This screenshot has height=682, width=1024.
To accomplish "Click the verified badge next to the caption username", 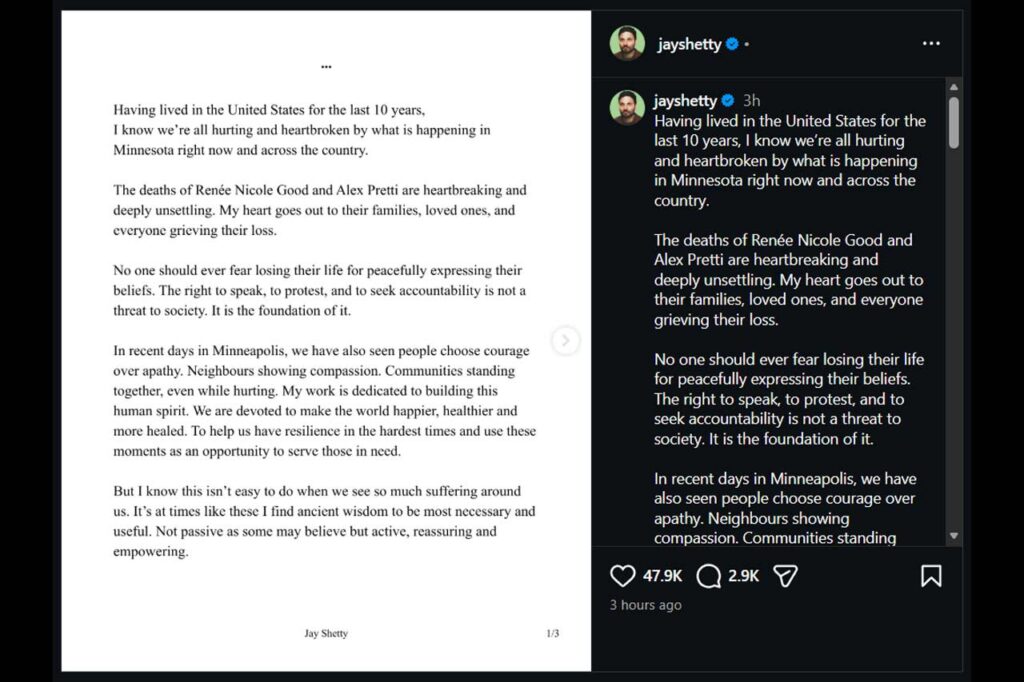I will point(728,101).
